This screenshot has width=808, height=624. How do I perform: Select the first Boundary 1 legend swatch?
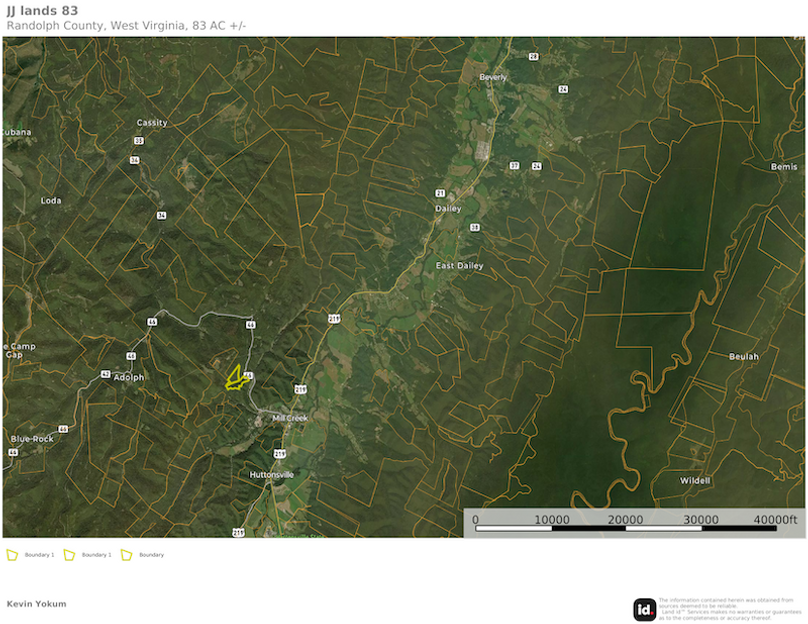pyautogui.click(x=14, y=553)
